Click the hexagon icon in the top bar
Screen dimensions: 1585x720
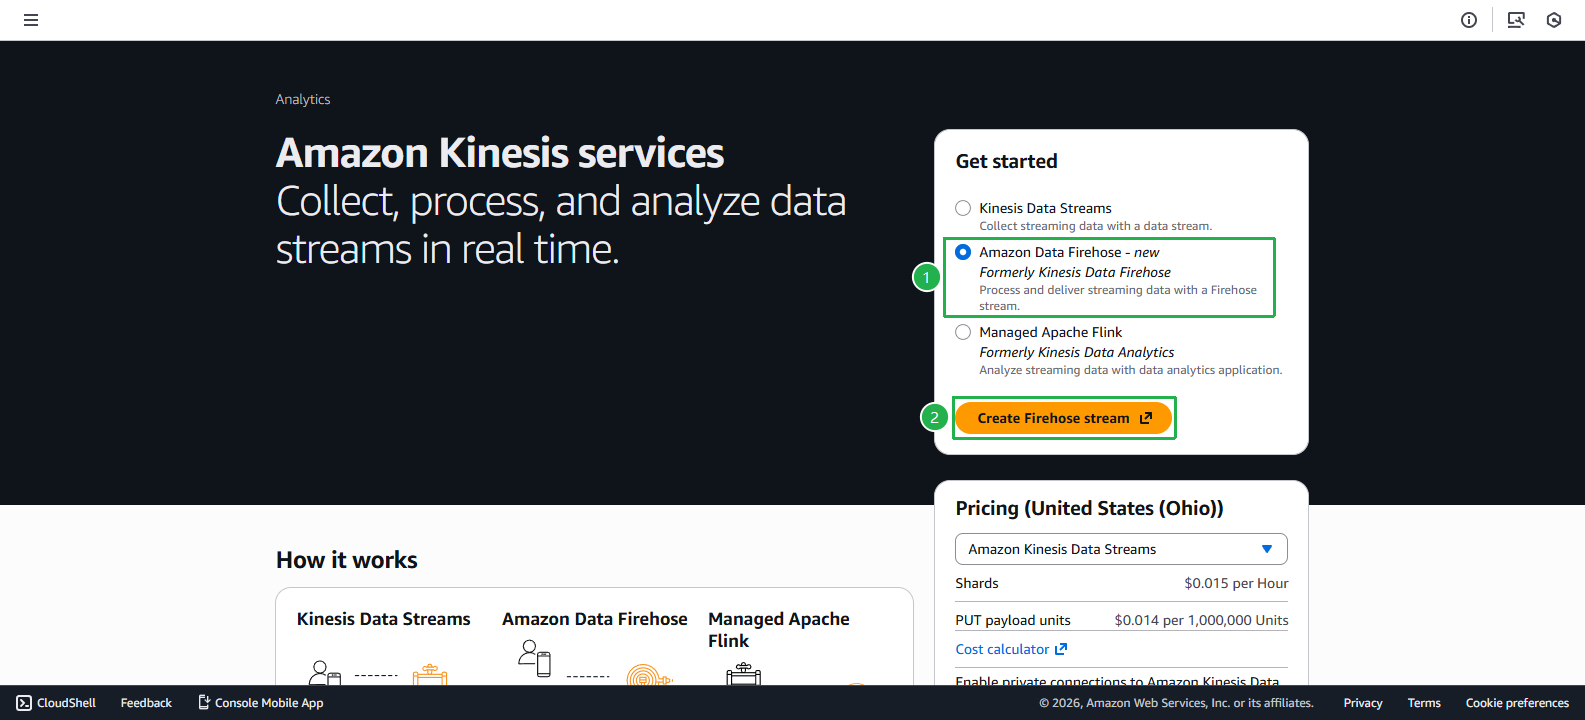coord(1554,20)
